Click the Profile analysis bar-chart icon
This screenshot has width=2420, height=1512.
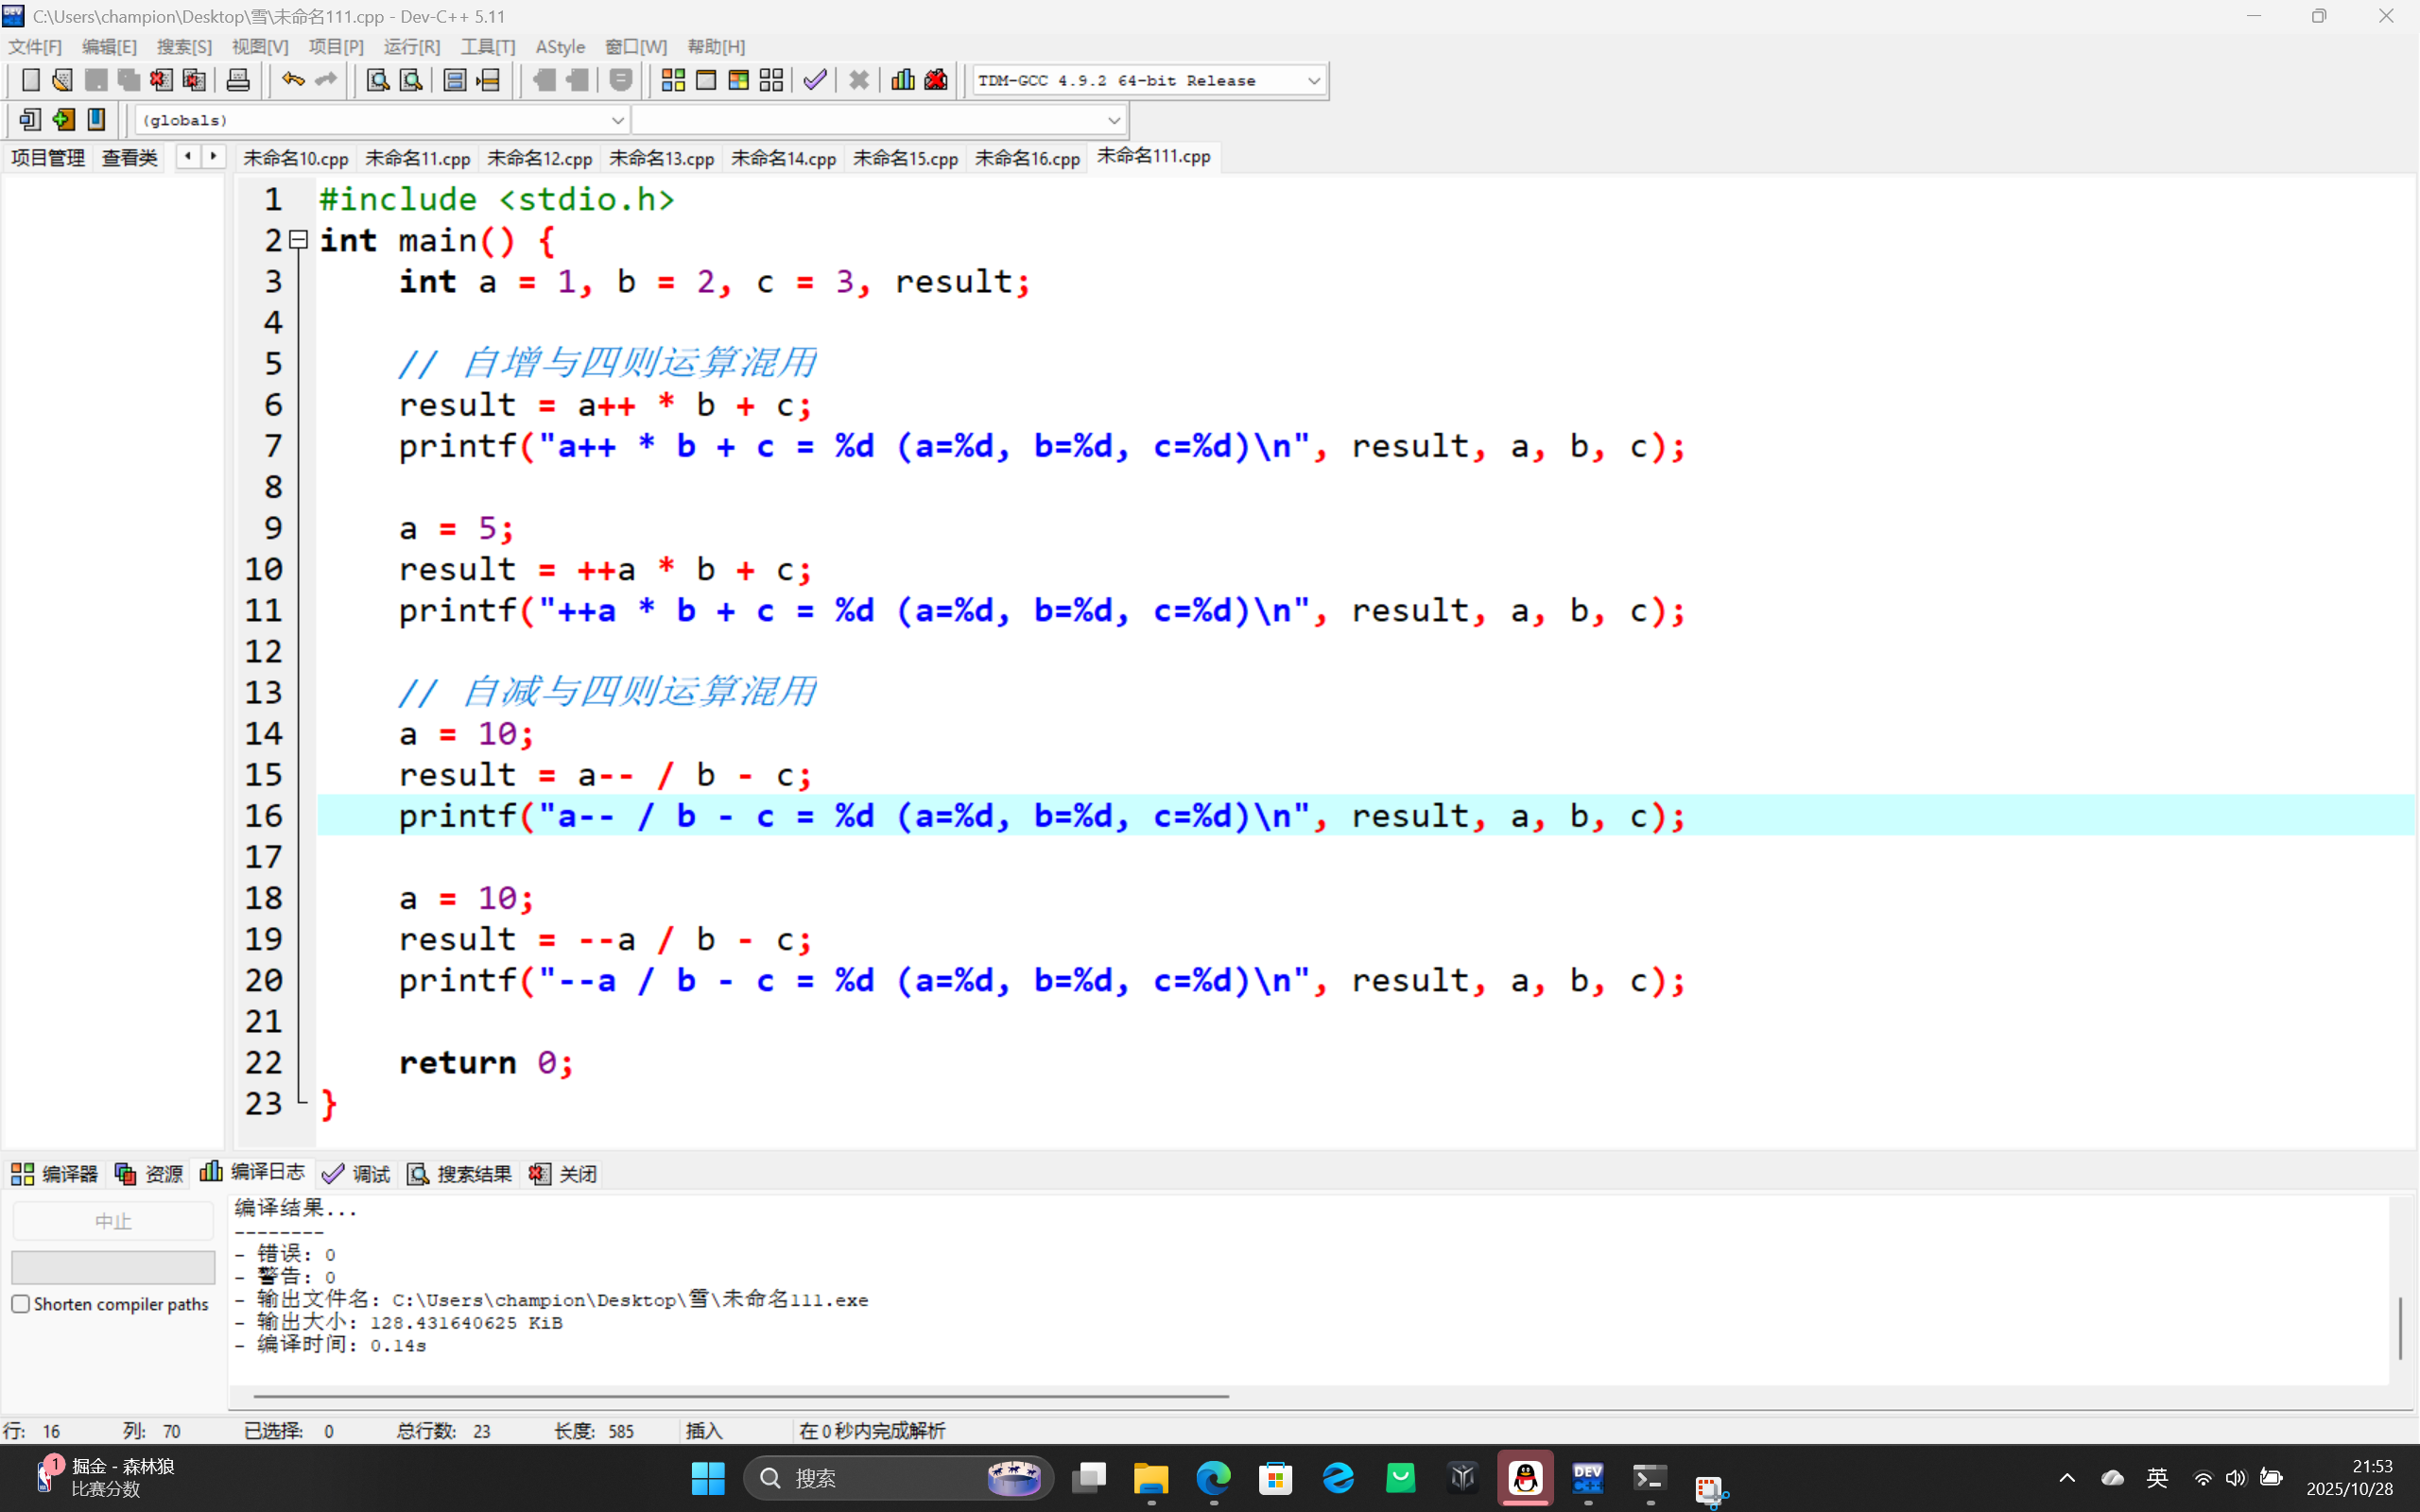point(902,80)
